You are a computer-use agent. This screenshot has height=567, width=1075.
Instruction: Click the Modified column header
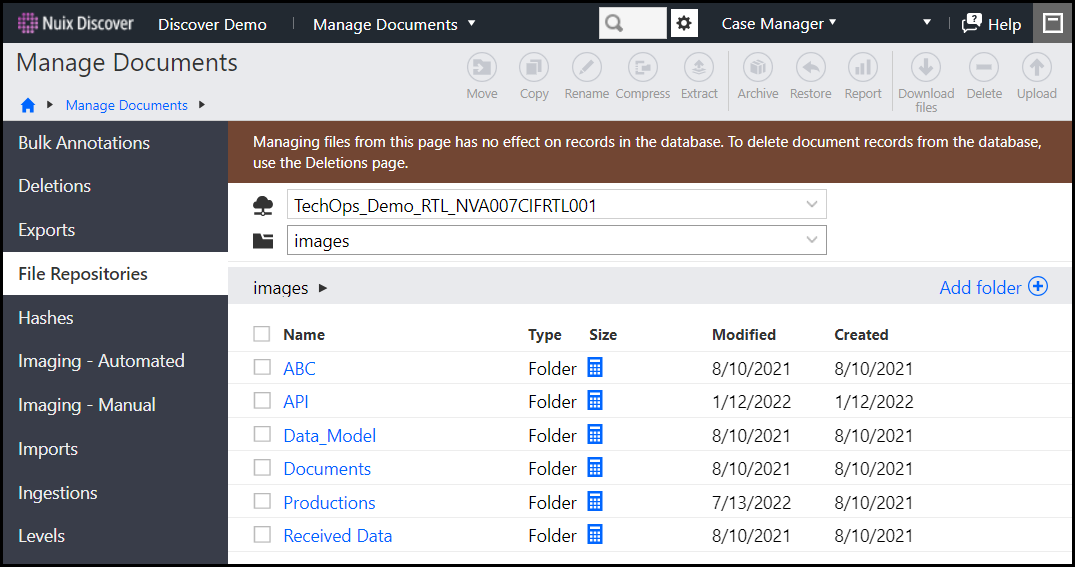[744, 335]
